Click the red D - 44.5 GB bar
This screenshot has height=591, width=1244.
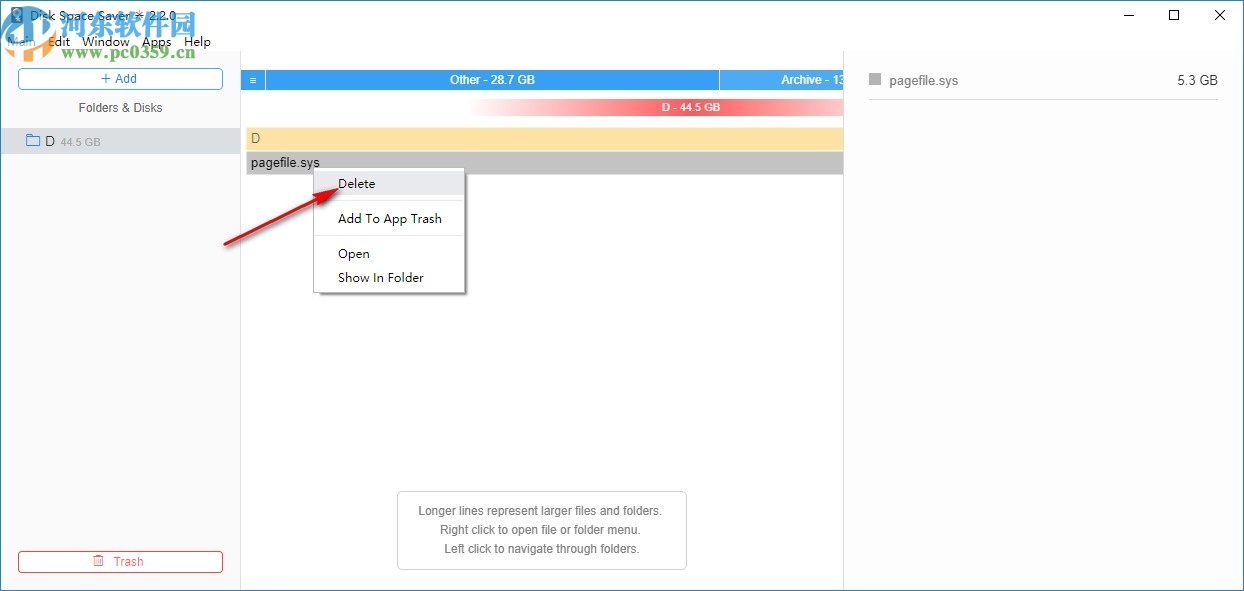[x=690, y=107]
